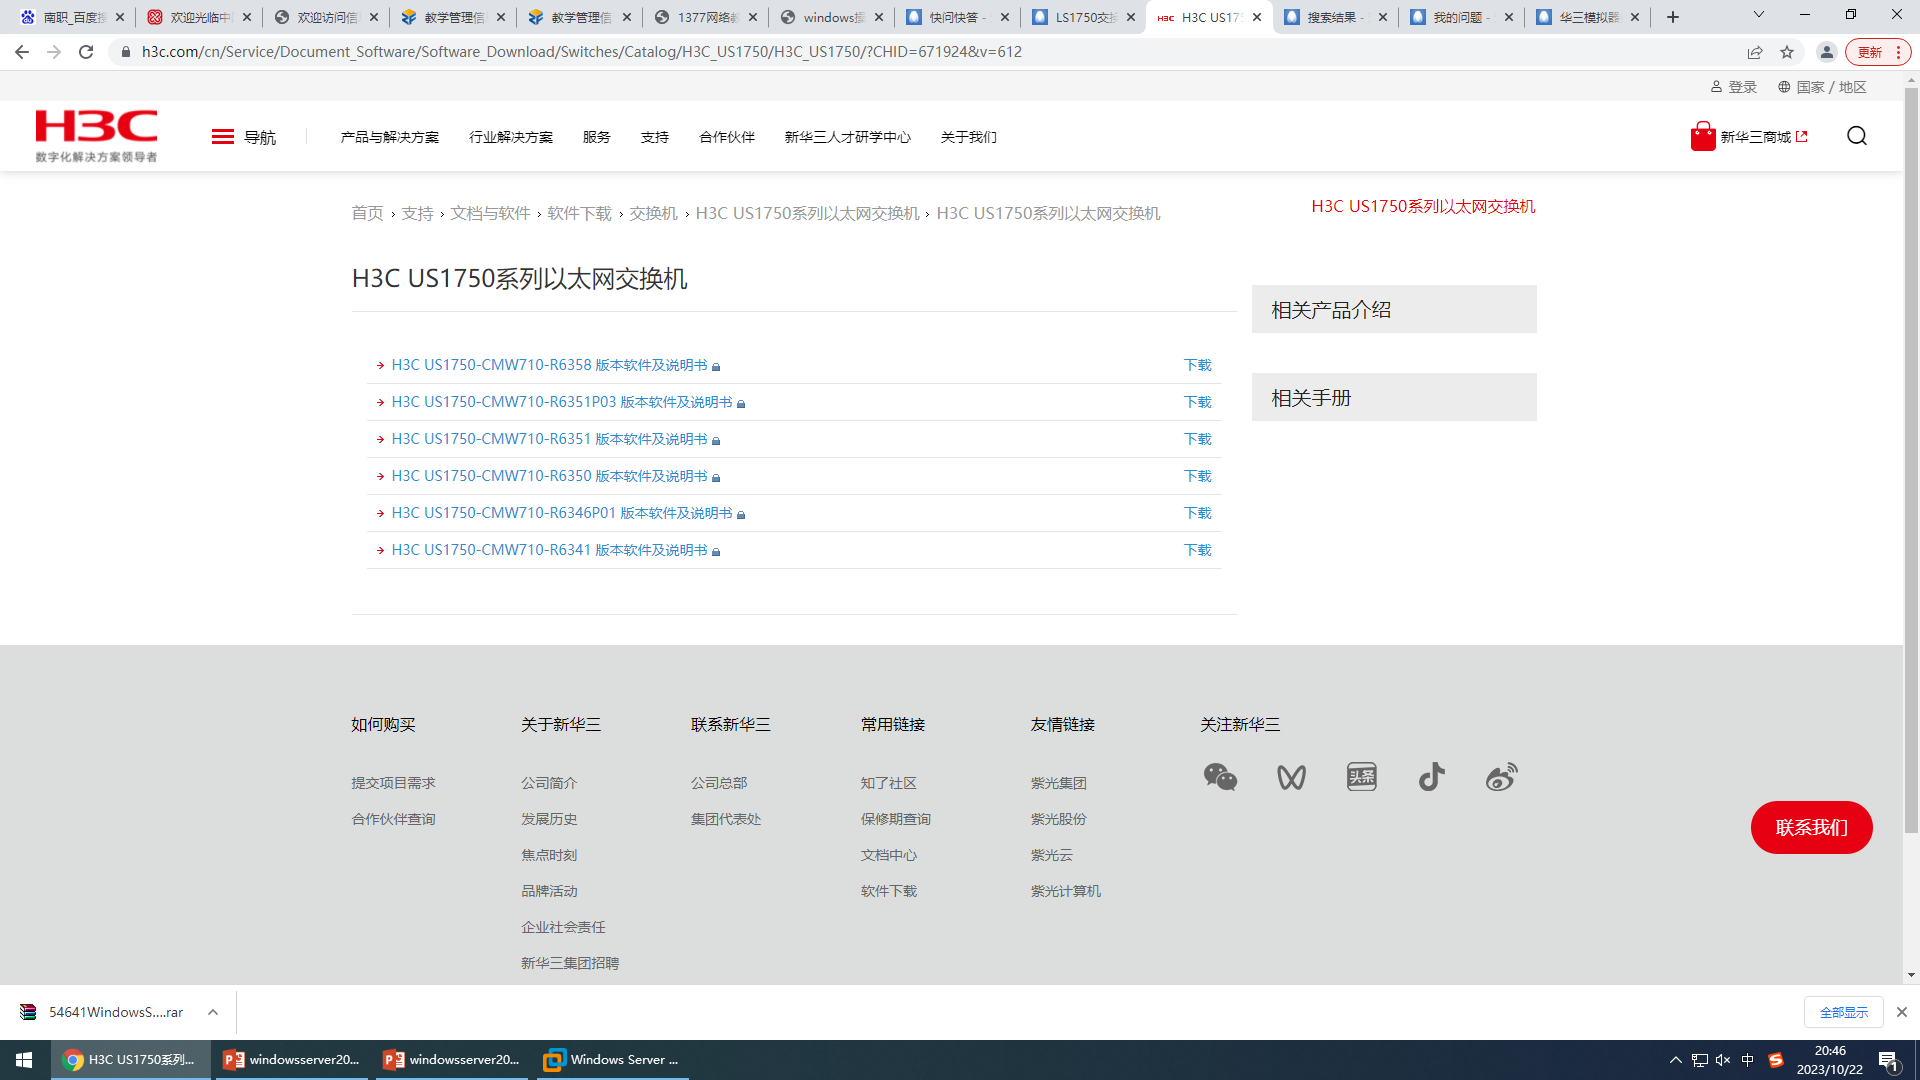The image size is (1920, 1080).
Task: Open the site search magnifier icon
Action: (x=1857, y=136)
